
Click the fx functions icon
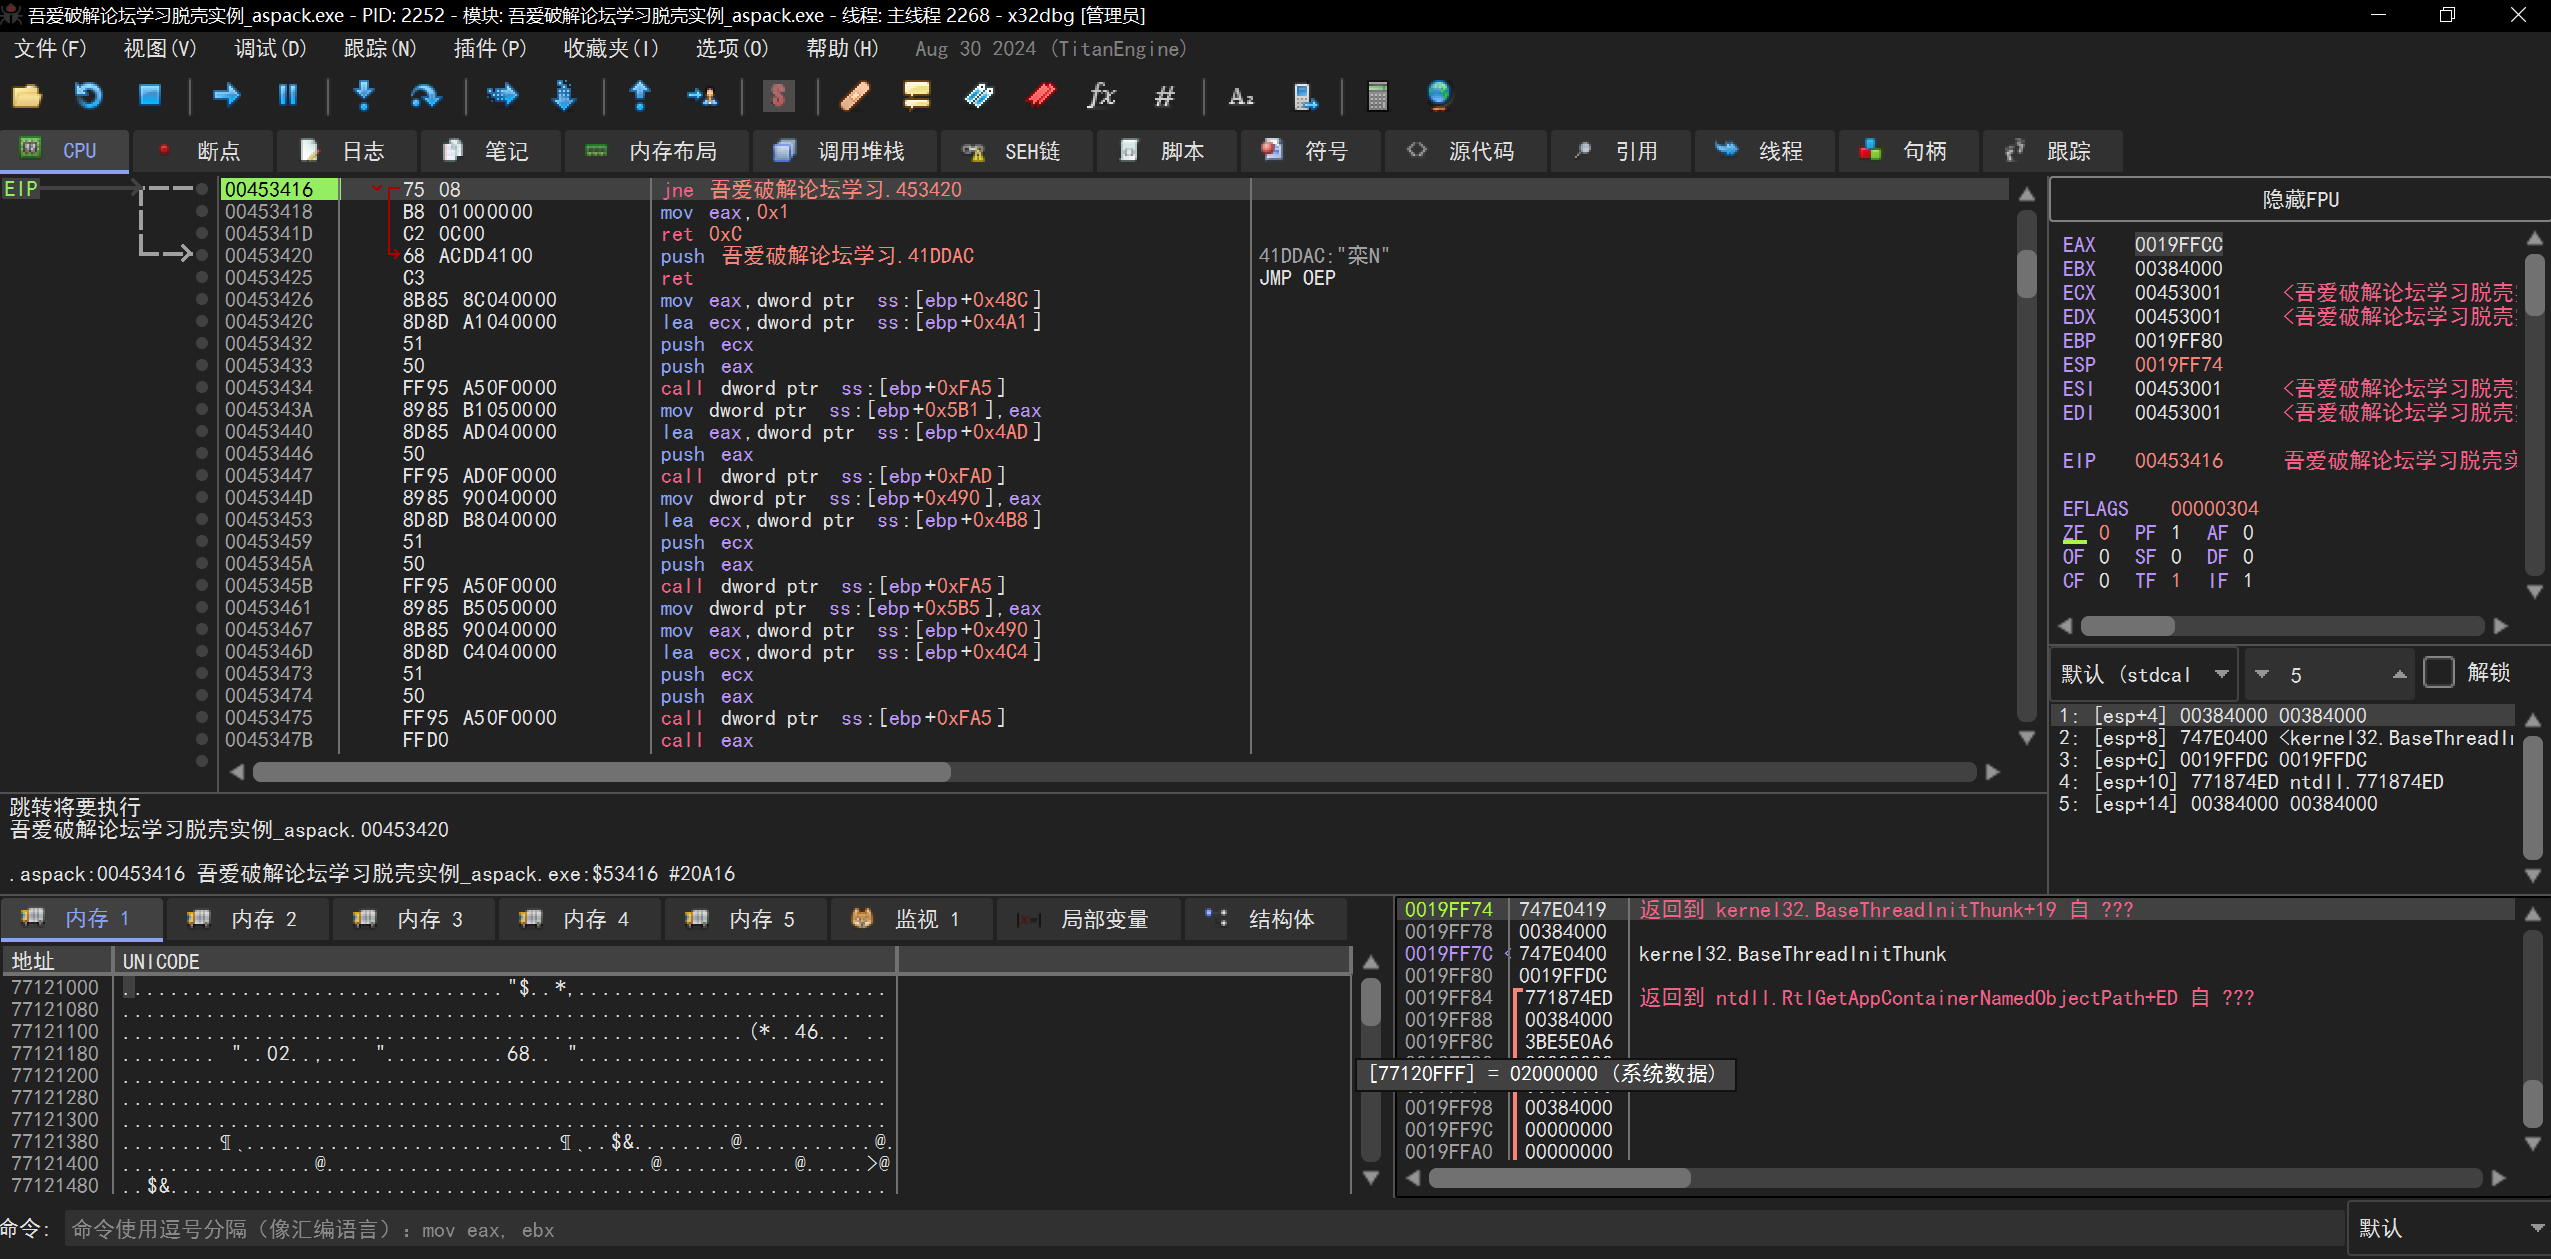tap(1101, 96)
